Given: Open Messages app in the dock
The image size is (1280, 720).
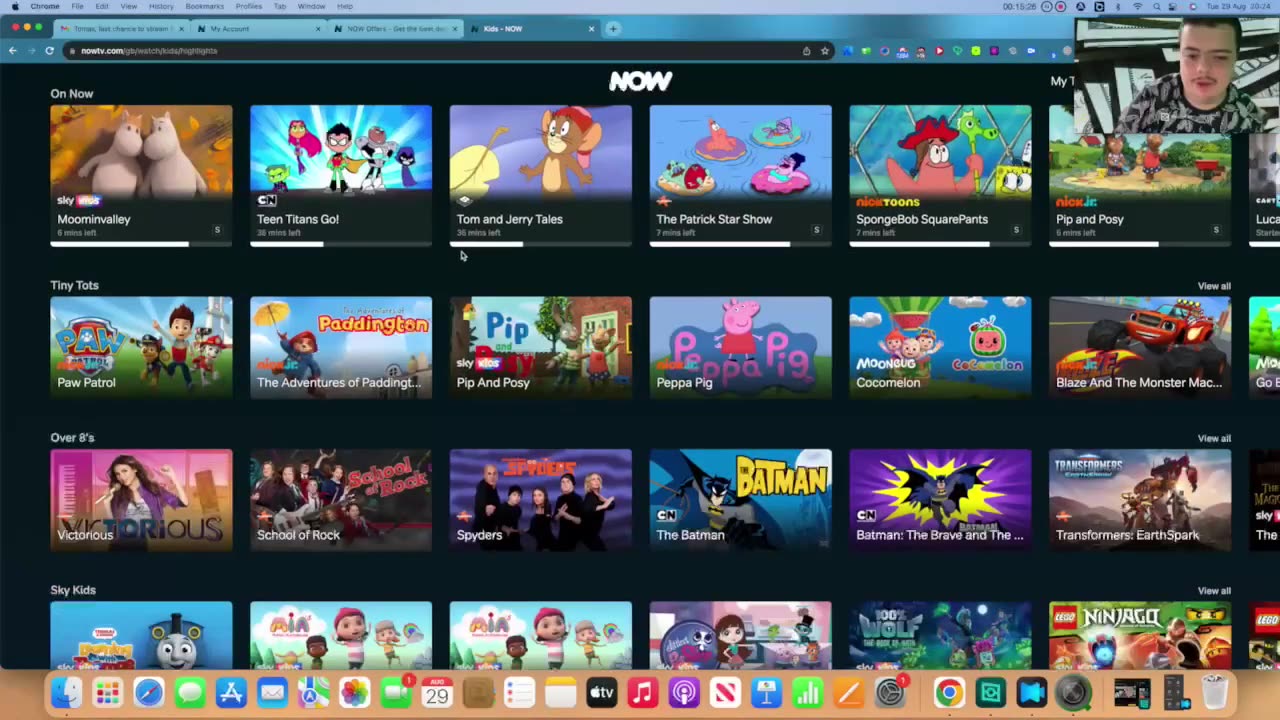Looking at the screenshot, I should 190,692.
